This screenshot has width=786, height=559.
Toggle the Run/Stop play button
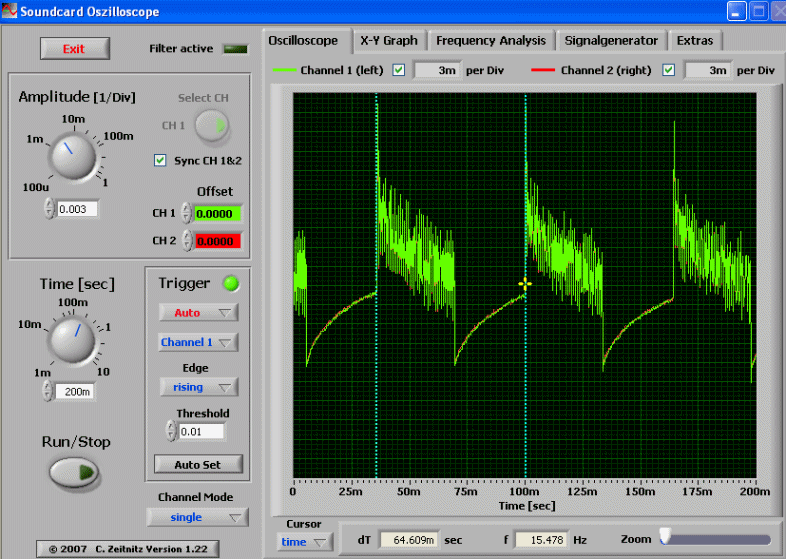(x=74, y=472)
